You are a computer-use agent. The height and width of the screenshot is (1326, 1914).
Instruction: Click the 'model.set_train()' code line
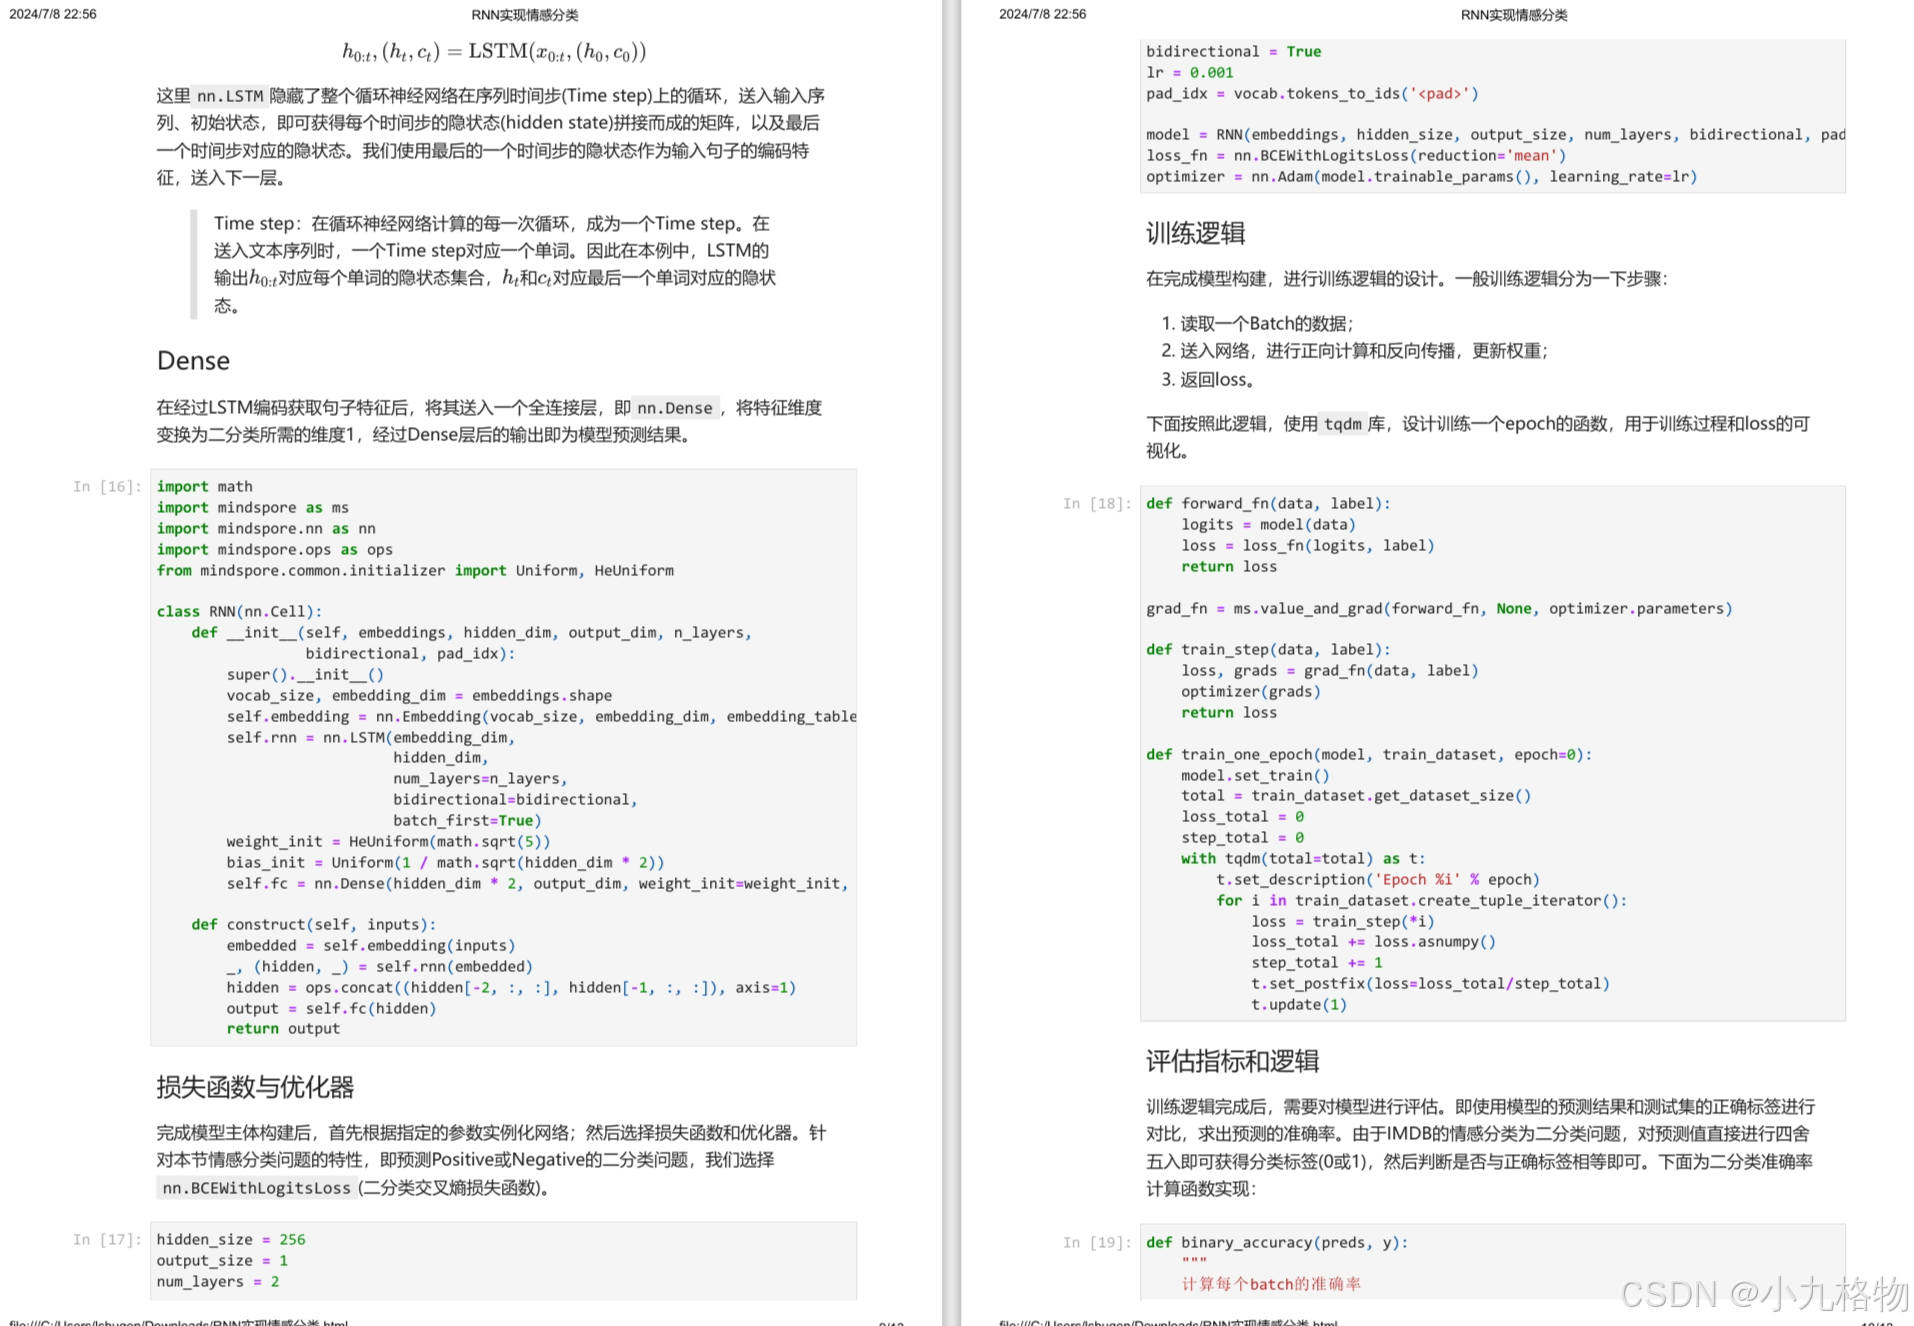coord(1255,776)
